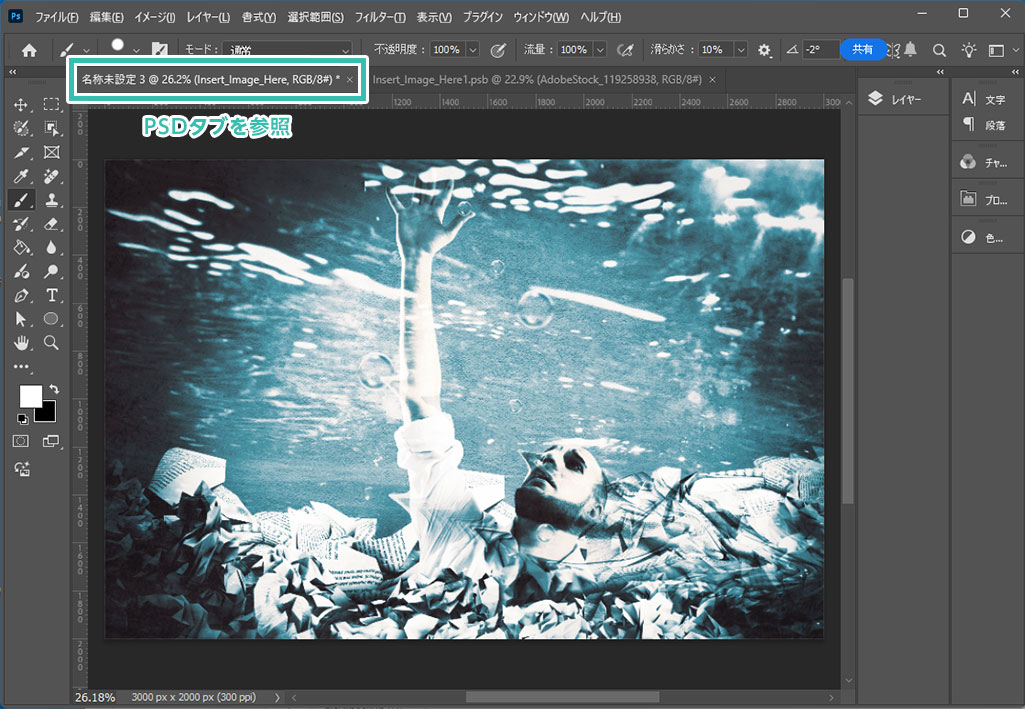Select the Eyedropper tool

click(21, 176)
